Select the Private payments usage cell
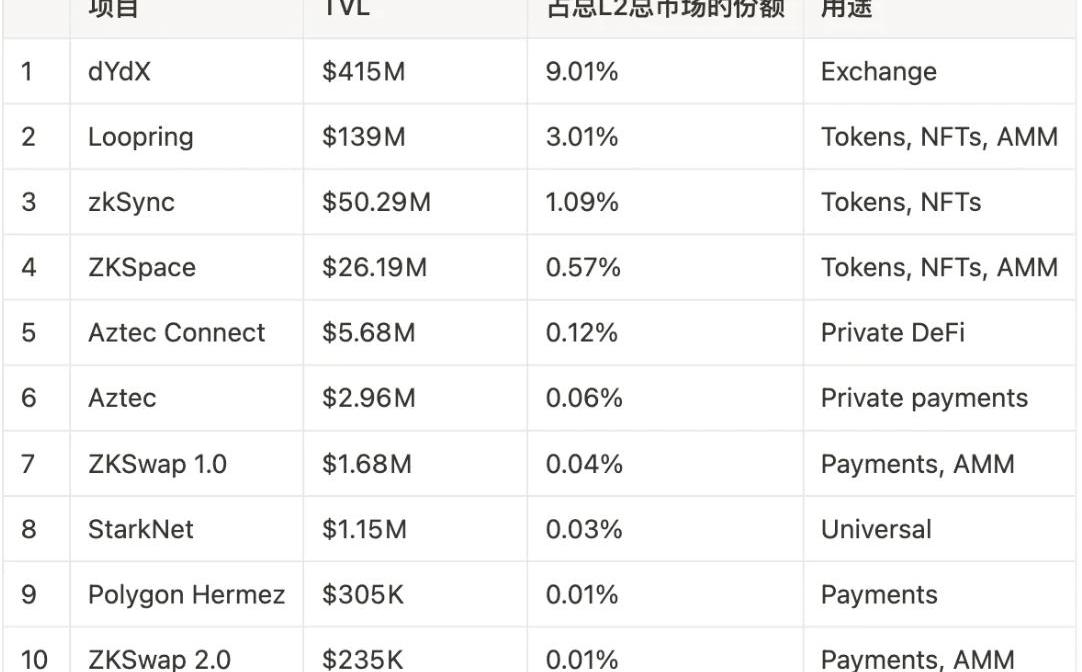The width and height of the screenshot is (1082, 672). [924, 398]
